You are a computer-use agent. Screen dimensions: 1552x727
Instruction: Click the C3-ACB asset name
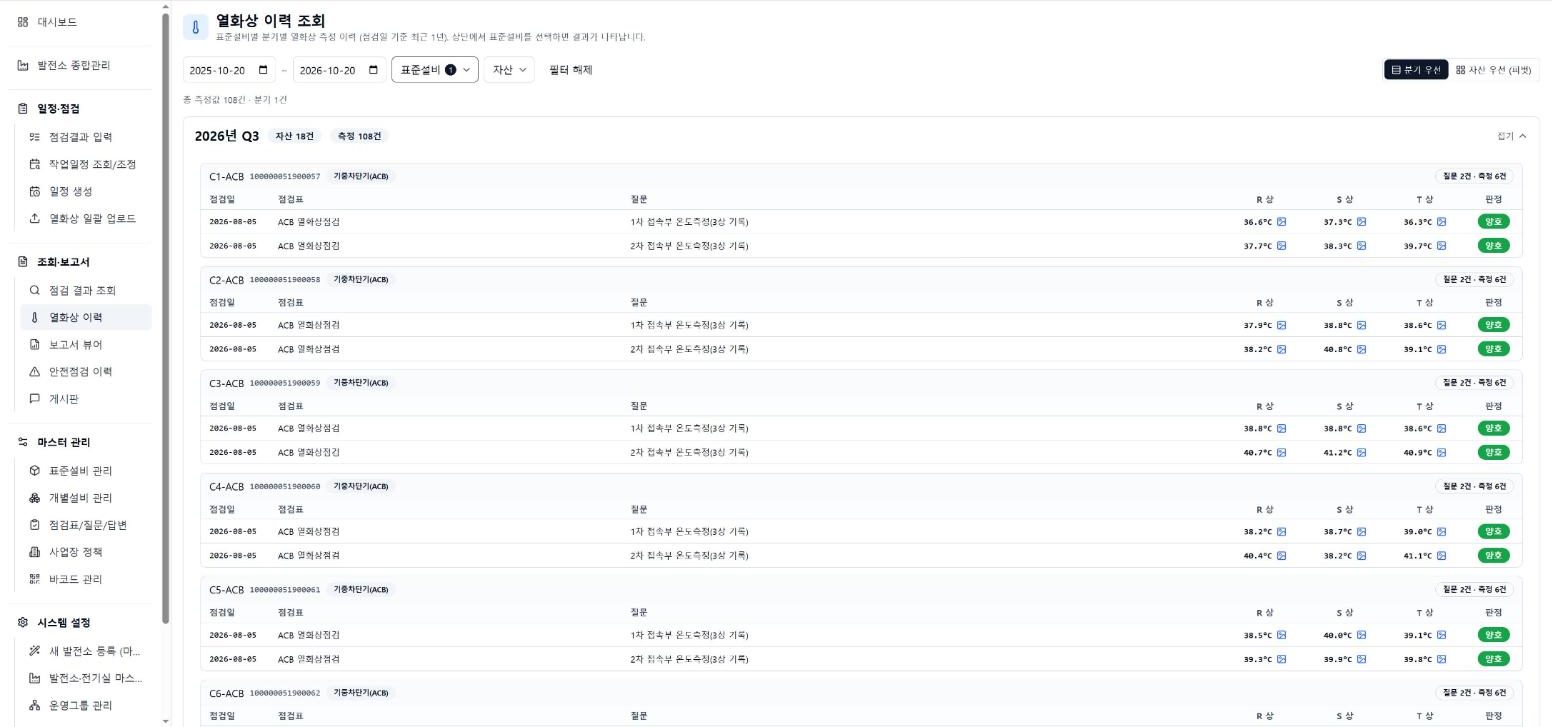(x=226, y=383)
